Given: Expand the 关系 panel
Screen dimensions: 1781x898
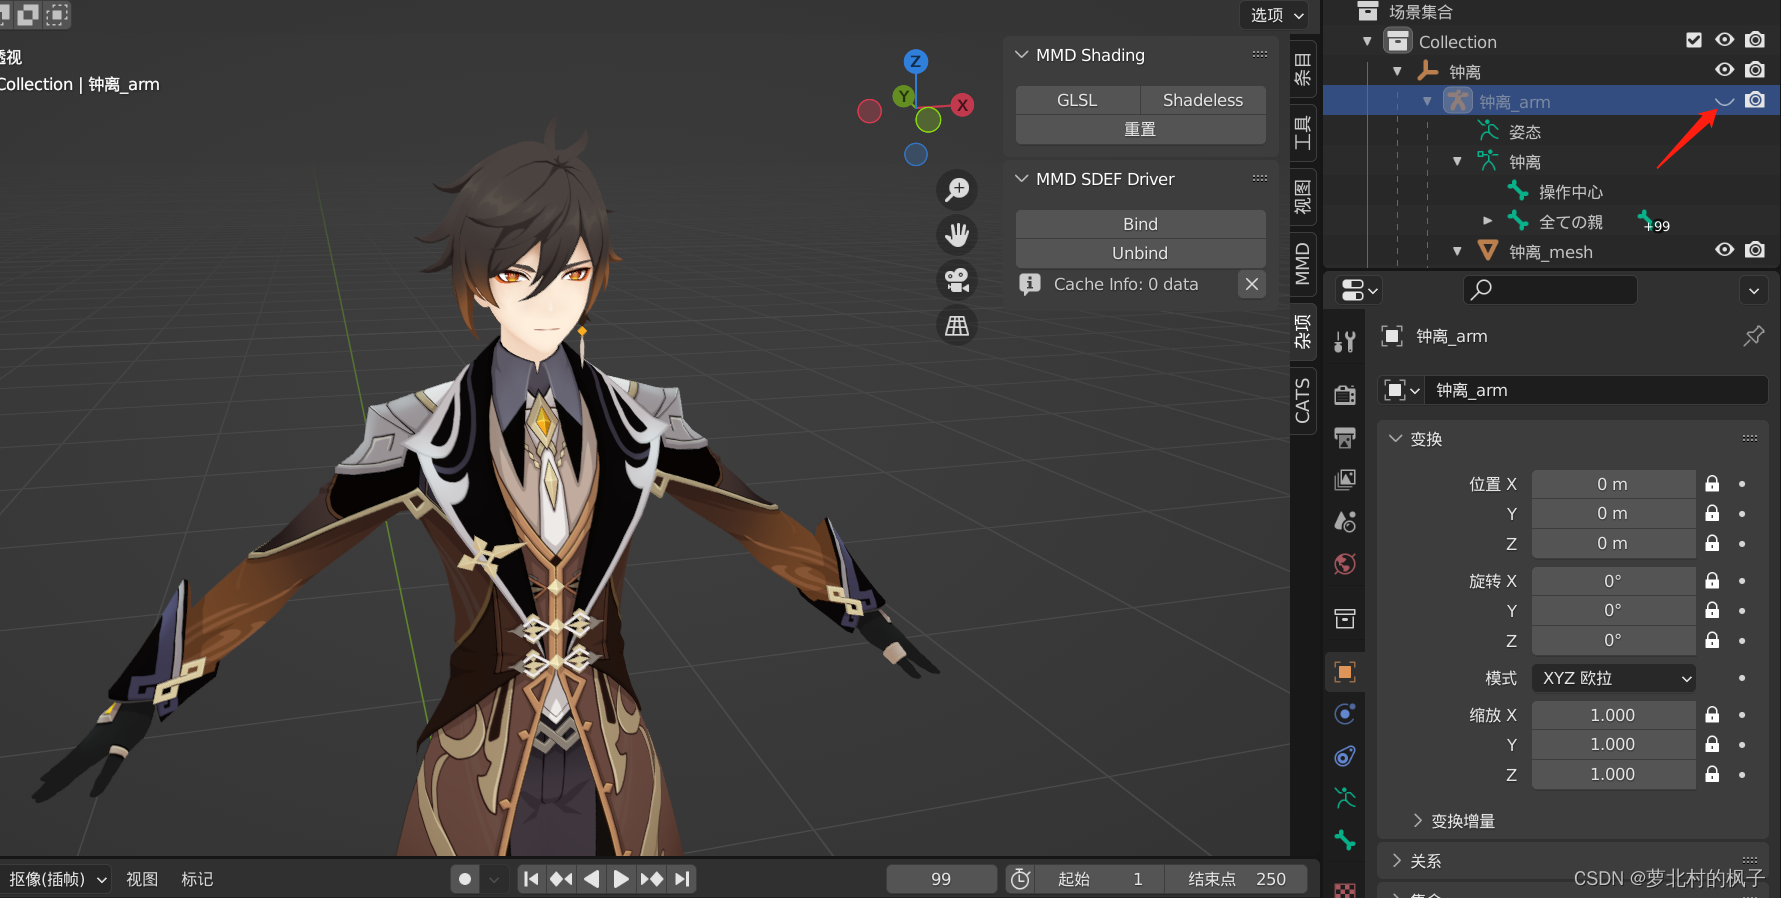Looking at the screenshot, I should [x=1397, y=861].
